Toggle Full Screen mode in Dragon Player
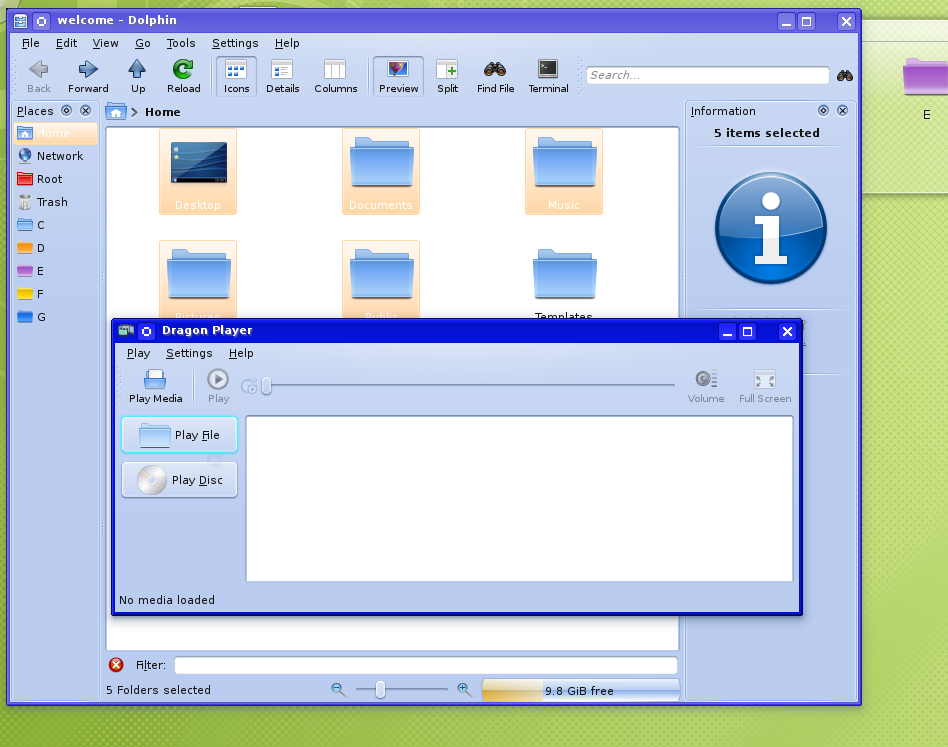The height and width of the screenshot is (747, 948). pos(765,386)
